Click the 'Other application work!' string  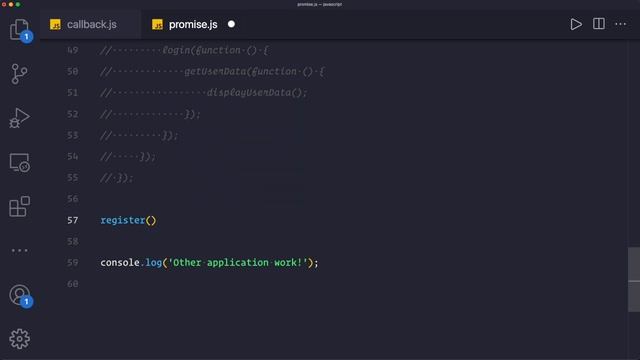tap(238, 262)
